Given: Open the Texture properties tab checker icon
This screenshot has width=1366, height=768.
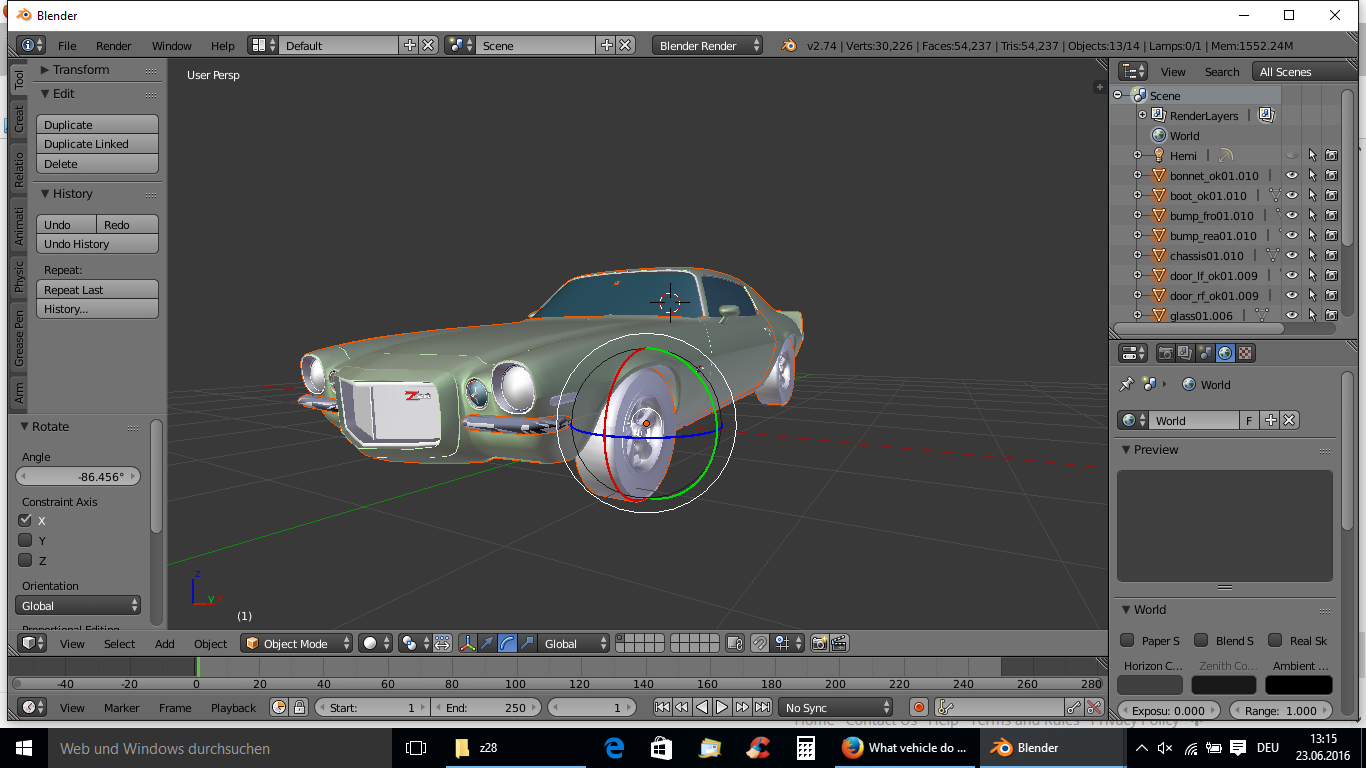Looking at the screenshot, I should pos(1245,353).
